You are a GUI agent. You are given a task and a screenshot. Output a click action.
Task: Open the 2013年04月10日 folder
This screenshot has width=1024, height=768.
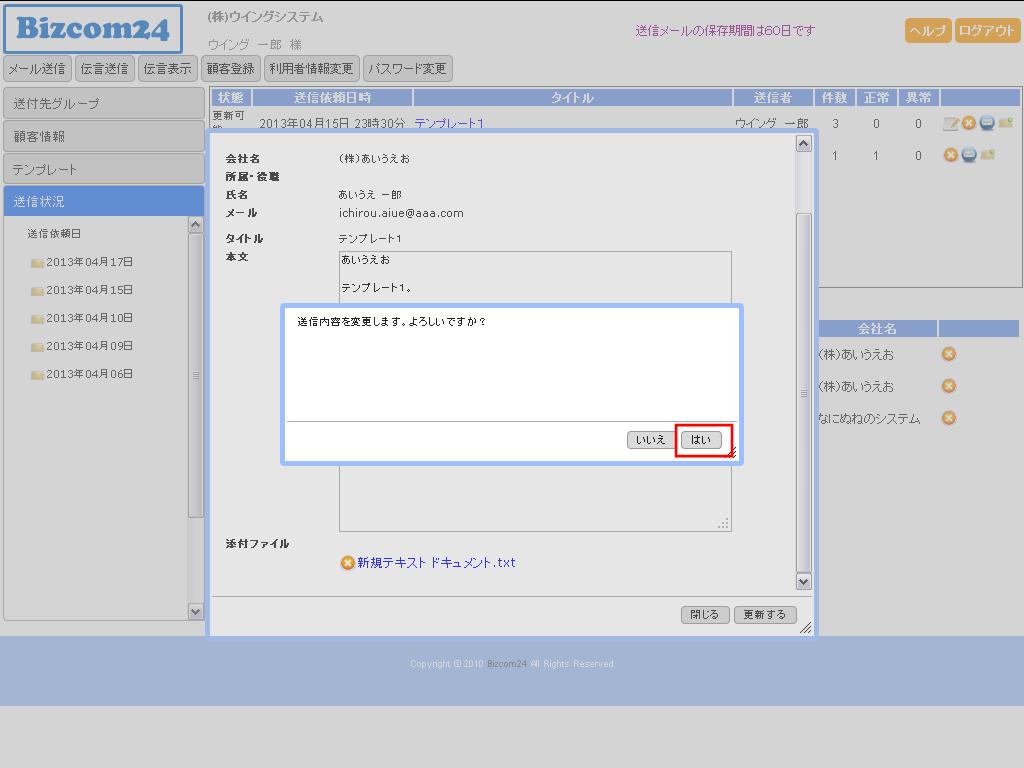point(89,318)
